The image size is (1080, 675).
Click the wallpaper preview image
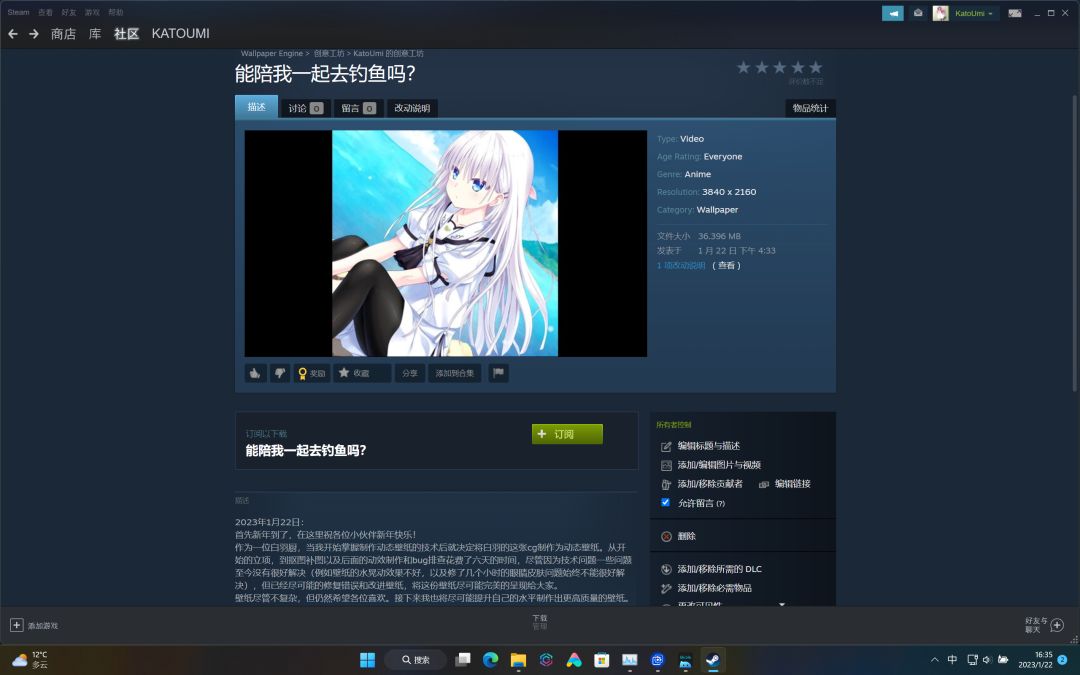tap(445, 243)
